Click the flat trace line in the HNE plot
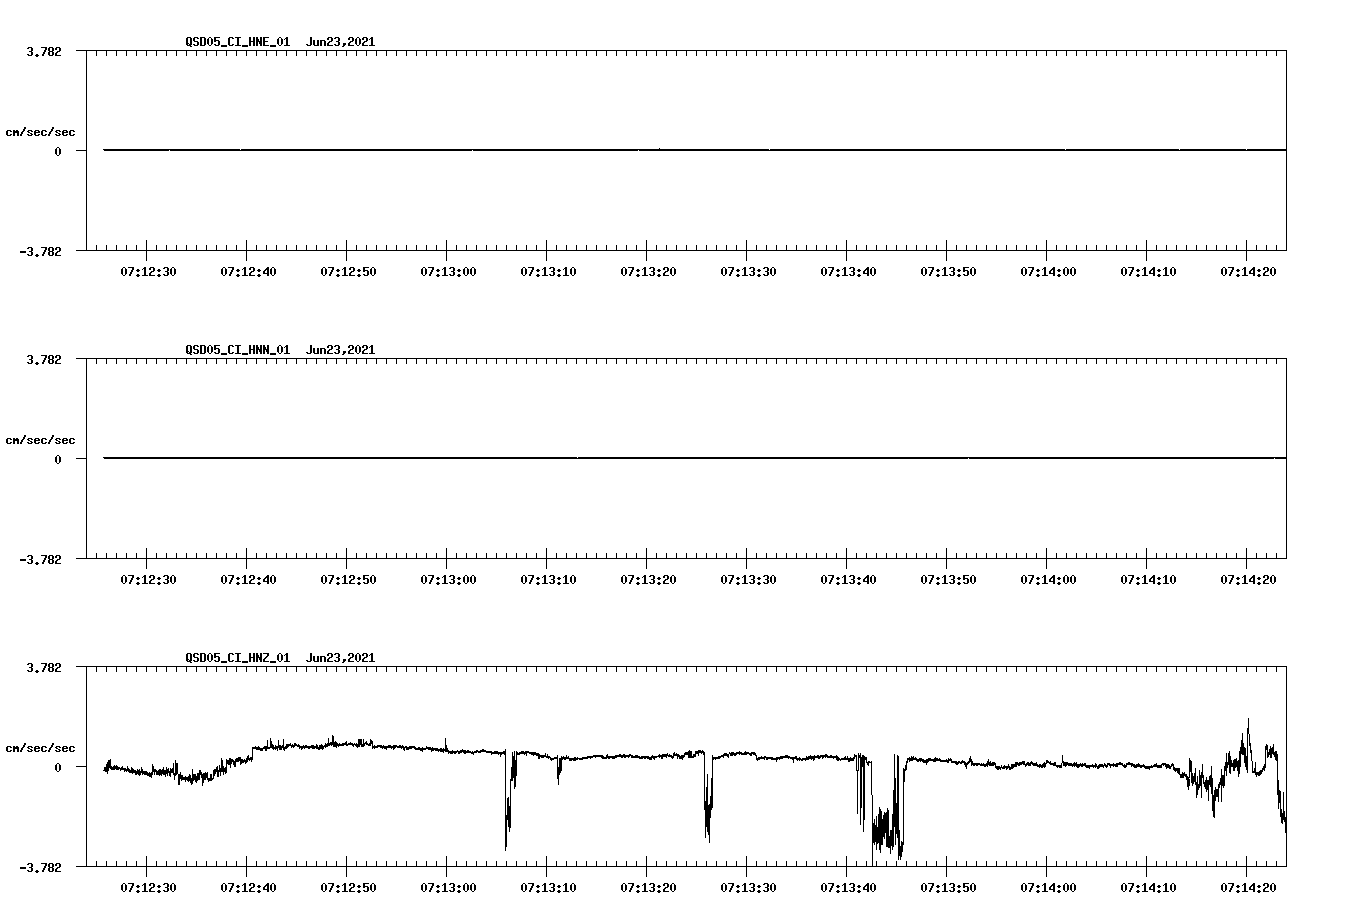Image resolution: width=1358 pixels, height=924 pixels. pyautogui.click(x=695, y=150)
